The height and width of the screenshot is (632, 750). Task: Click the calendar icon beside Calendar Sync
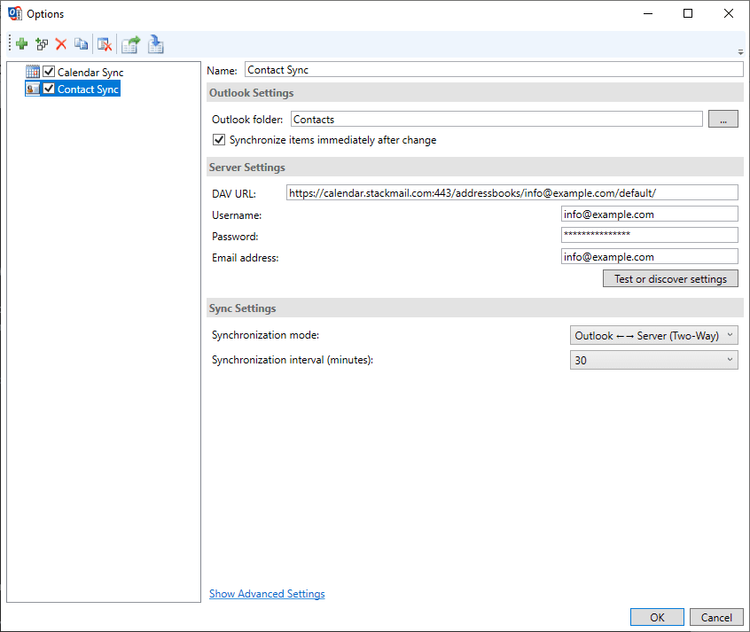33,72
